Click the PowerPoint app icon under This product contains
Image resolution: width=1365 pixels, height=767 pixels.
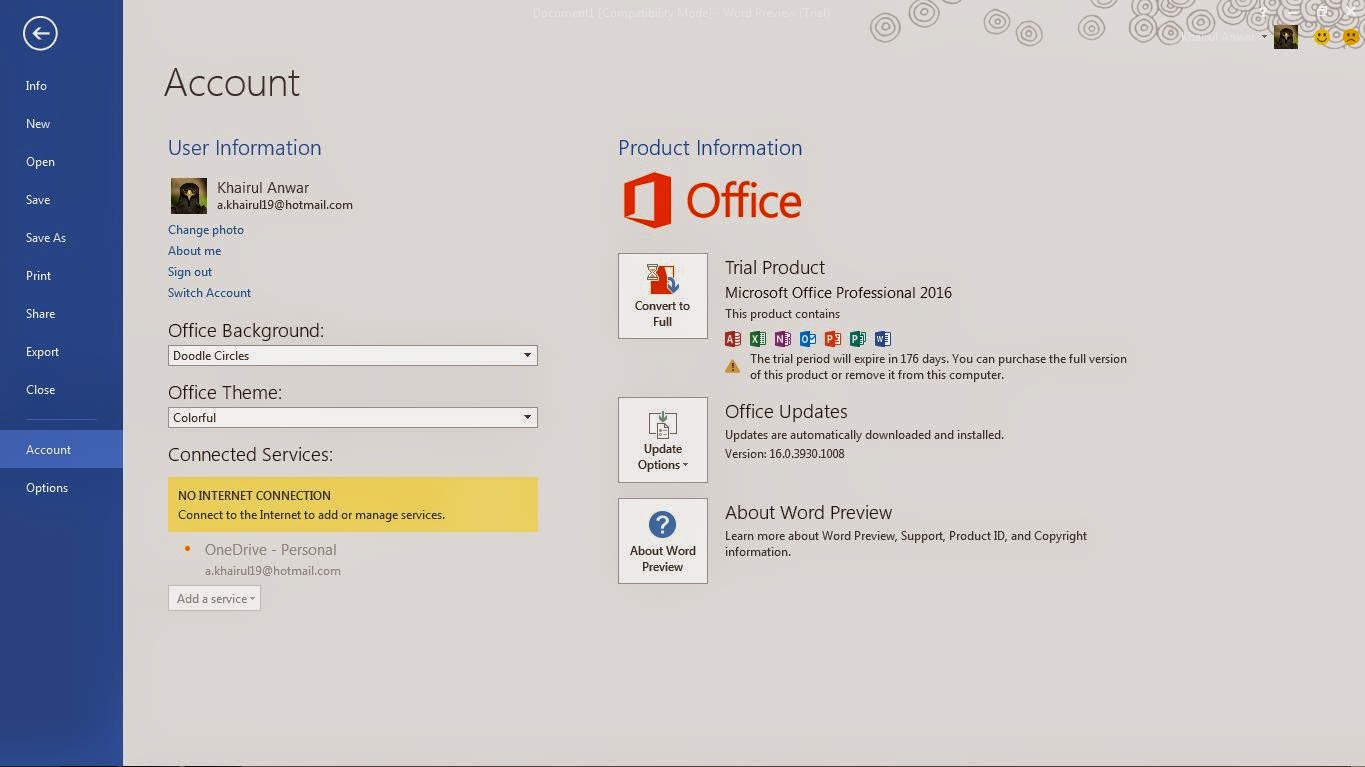(833, 339)
